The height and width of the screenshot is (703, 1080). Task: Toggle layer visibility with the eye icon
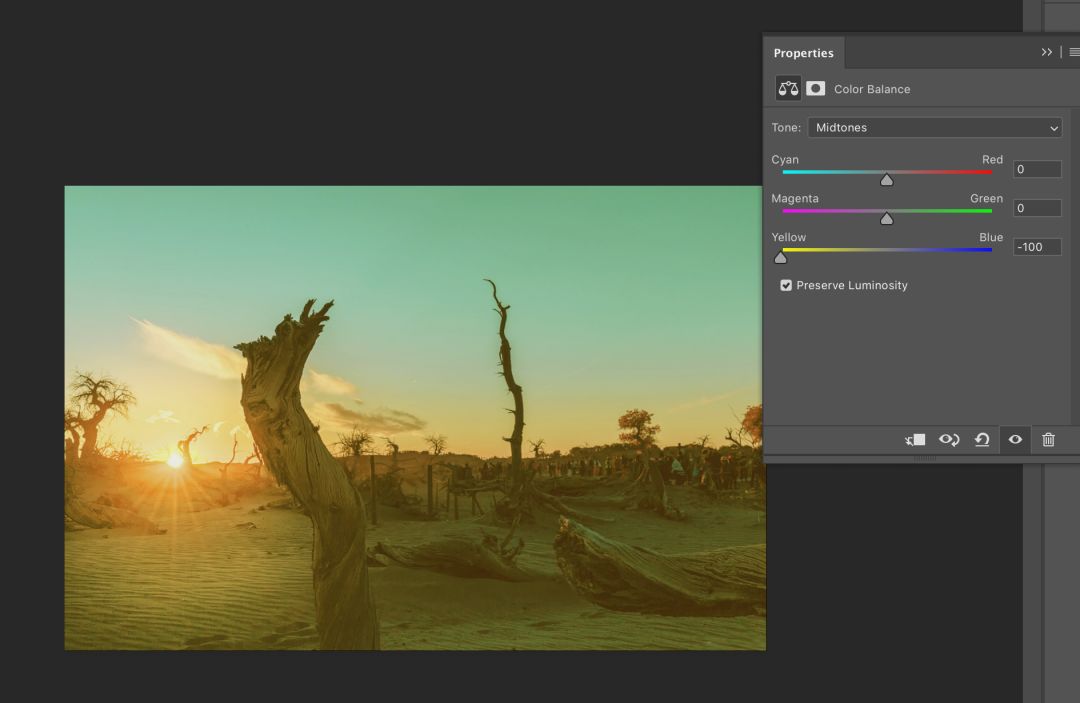click(1015, 440)
